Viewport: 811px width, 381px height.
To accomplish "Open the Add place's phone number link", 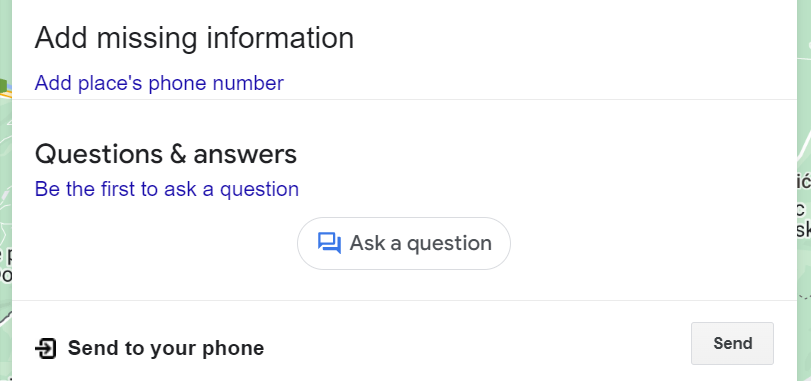I will click(159, 83).
